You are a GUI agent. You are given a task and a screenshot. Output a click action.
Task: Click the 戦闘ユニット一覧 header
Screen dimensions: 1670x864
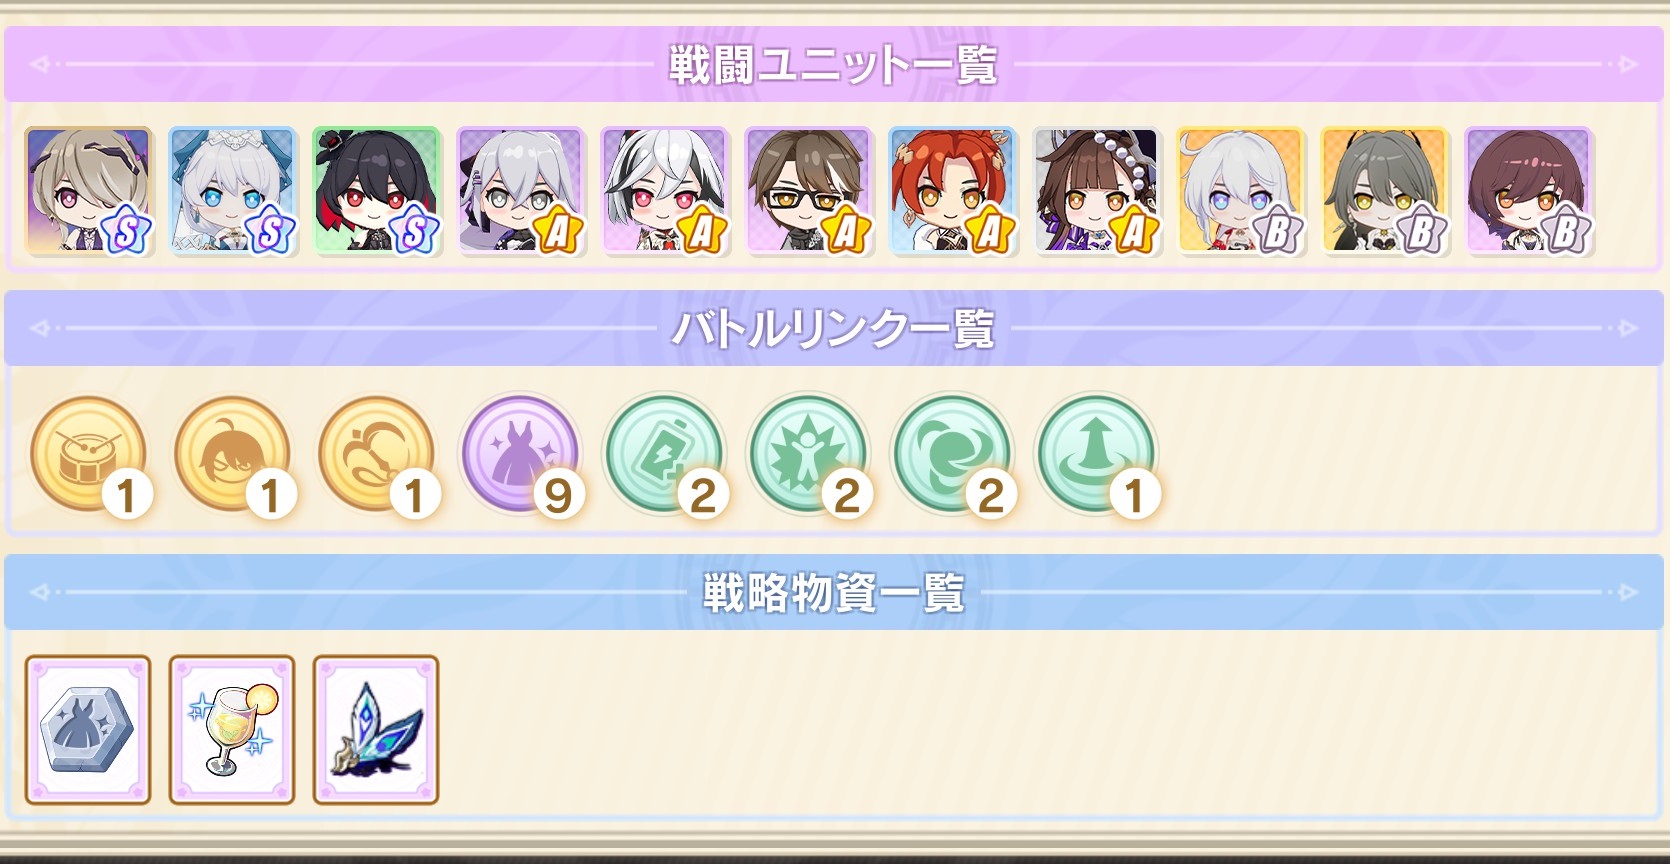pos(834,65)
